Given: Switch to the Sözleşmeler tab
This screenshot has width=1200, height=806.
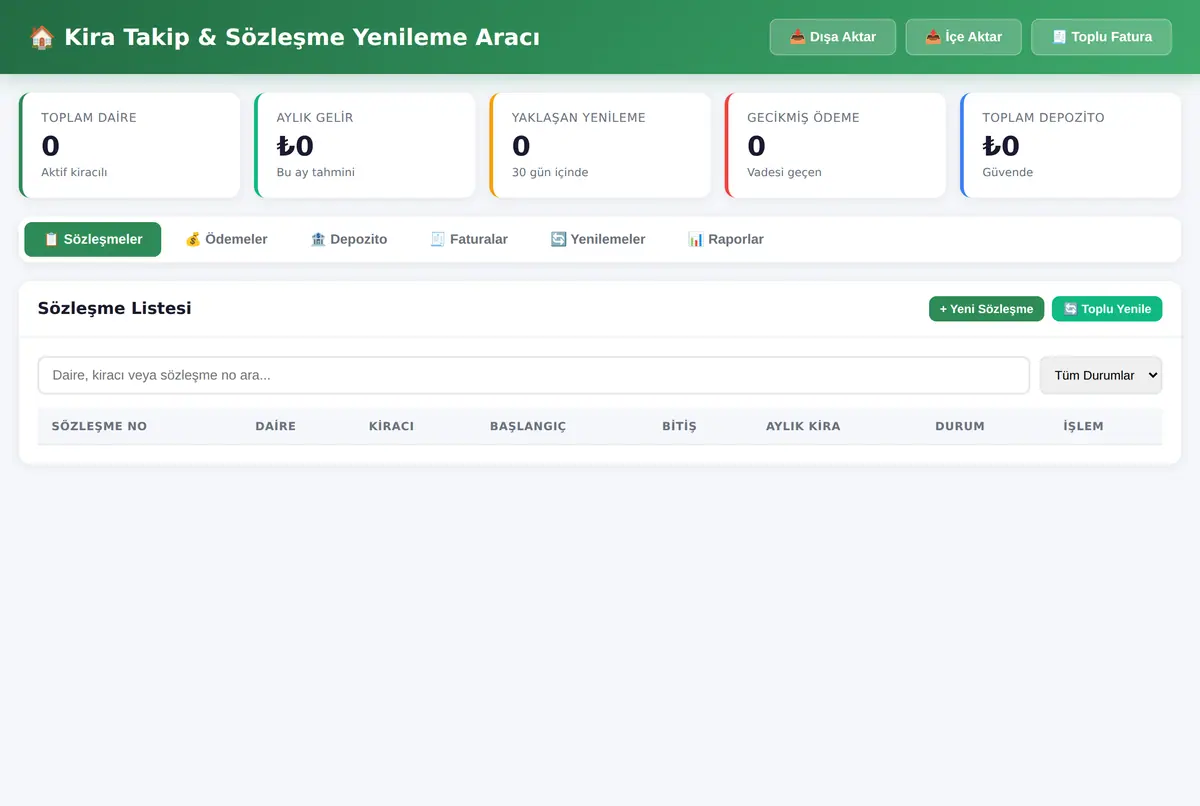Looking at the screenshot, I should point(93,239).
